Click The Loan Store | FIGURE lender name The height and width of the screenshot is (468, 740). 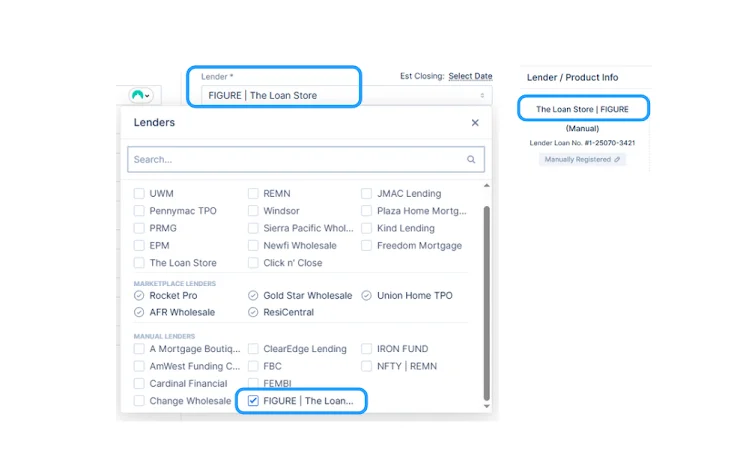pyautogui.click(x=582, y=109)
